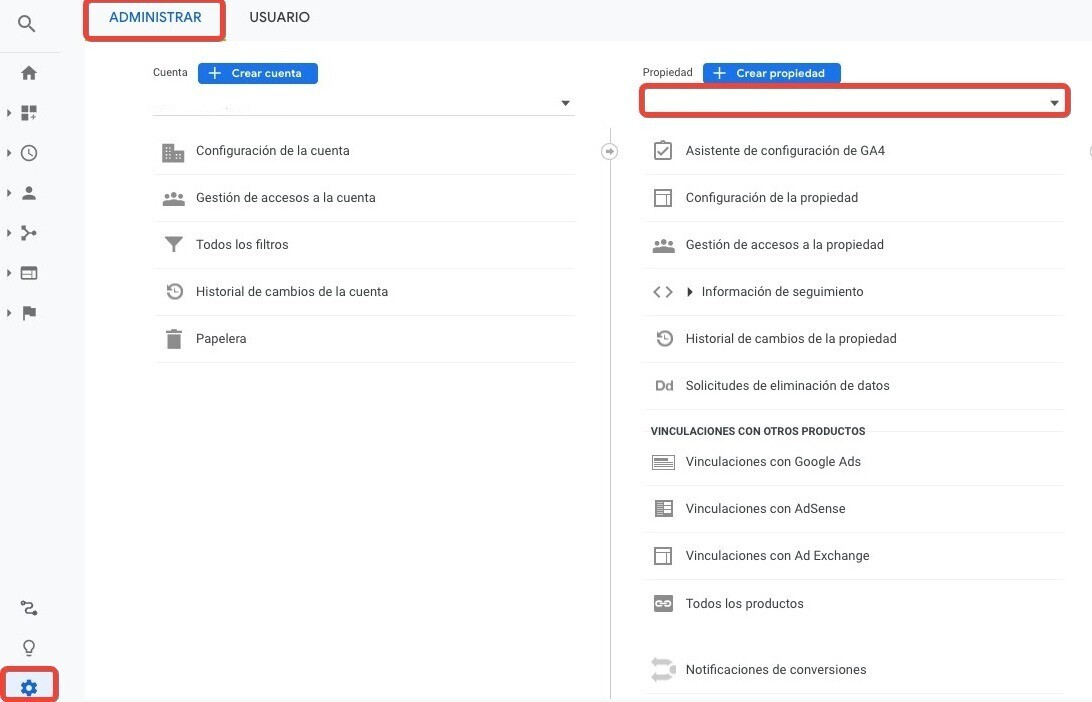Open Discover via the lightbulb icon

pos(28,646)
